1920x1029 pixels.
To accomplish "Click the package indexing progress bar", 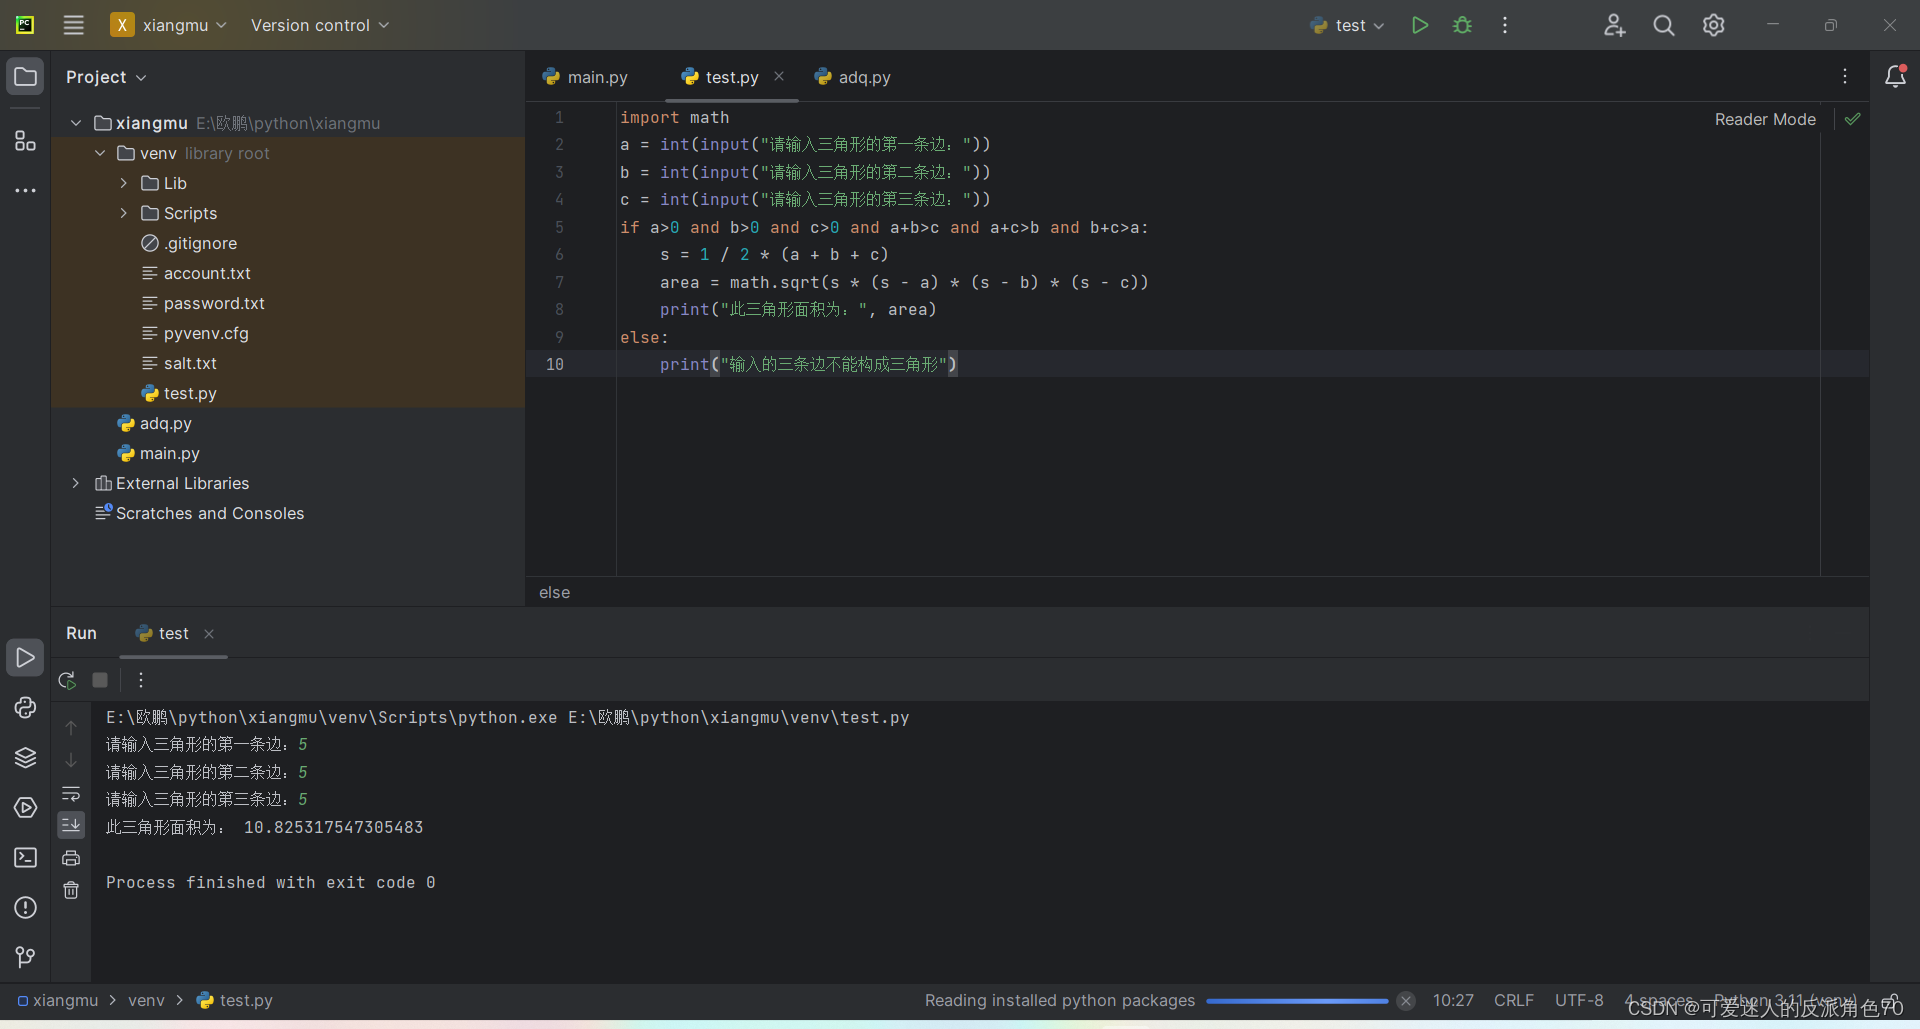I will (1295, 1000).
